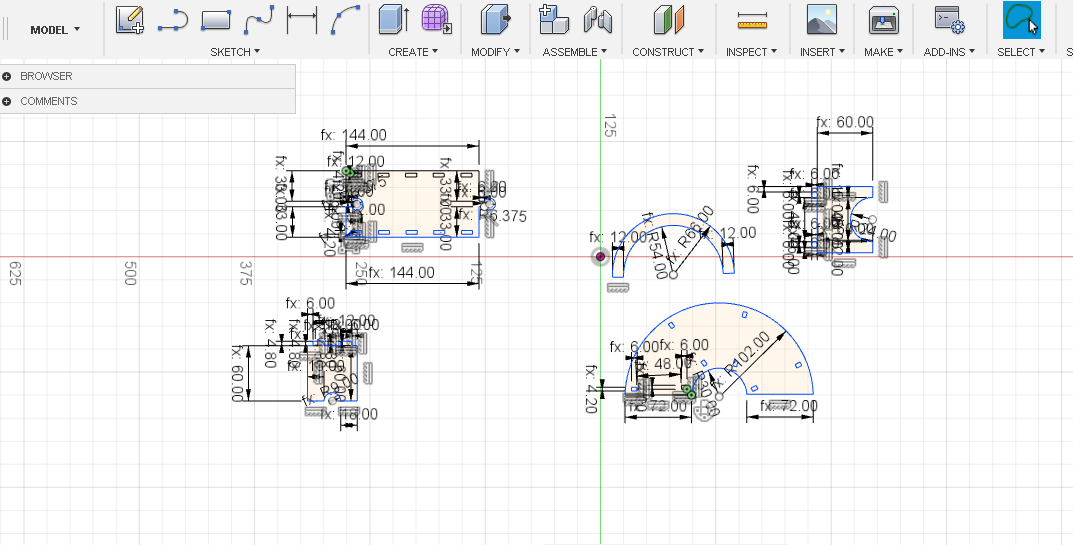Open the SELECT menu dropdown
Image resolution: width=1073 pixels, height=545 pixels.
(1021, 51)
